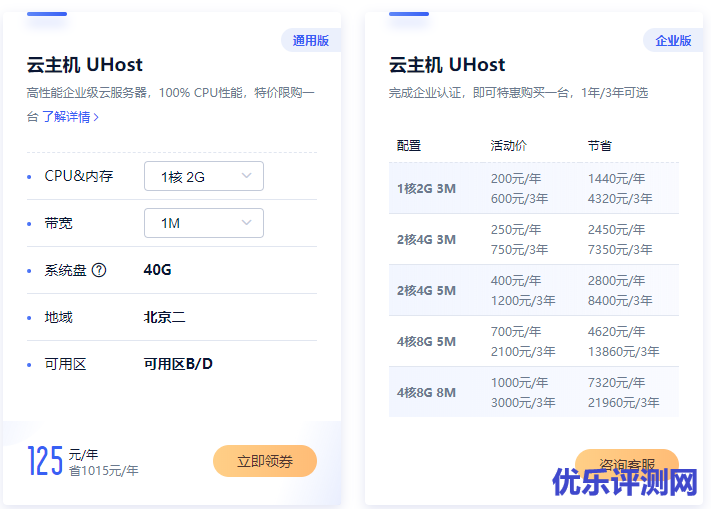Click the 可用区B/D availability zone value
Image resolution: width=711 pixels, height=509 pixels.
pos(178,364)
